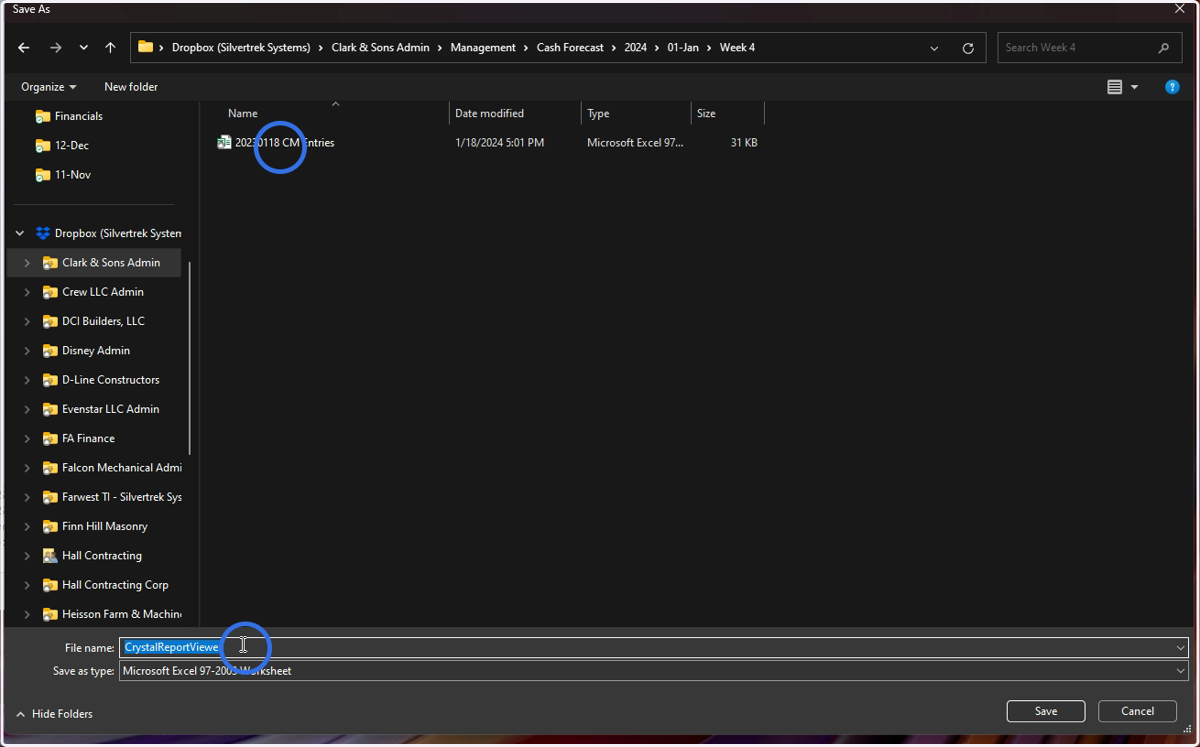This screenshot has width=1200, height=747.
Task: Open the view options dropdown arrow
Action: point(1134,88)
